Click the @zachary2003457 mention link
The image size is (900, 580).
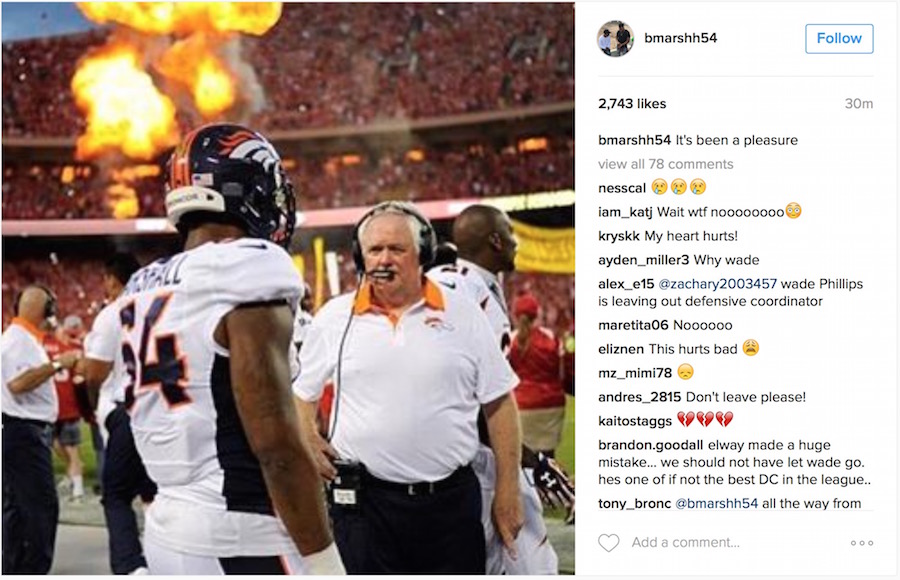pos(717,284)
